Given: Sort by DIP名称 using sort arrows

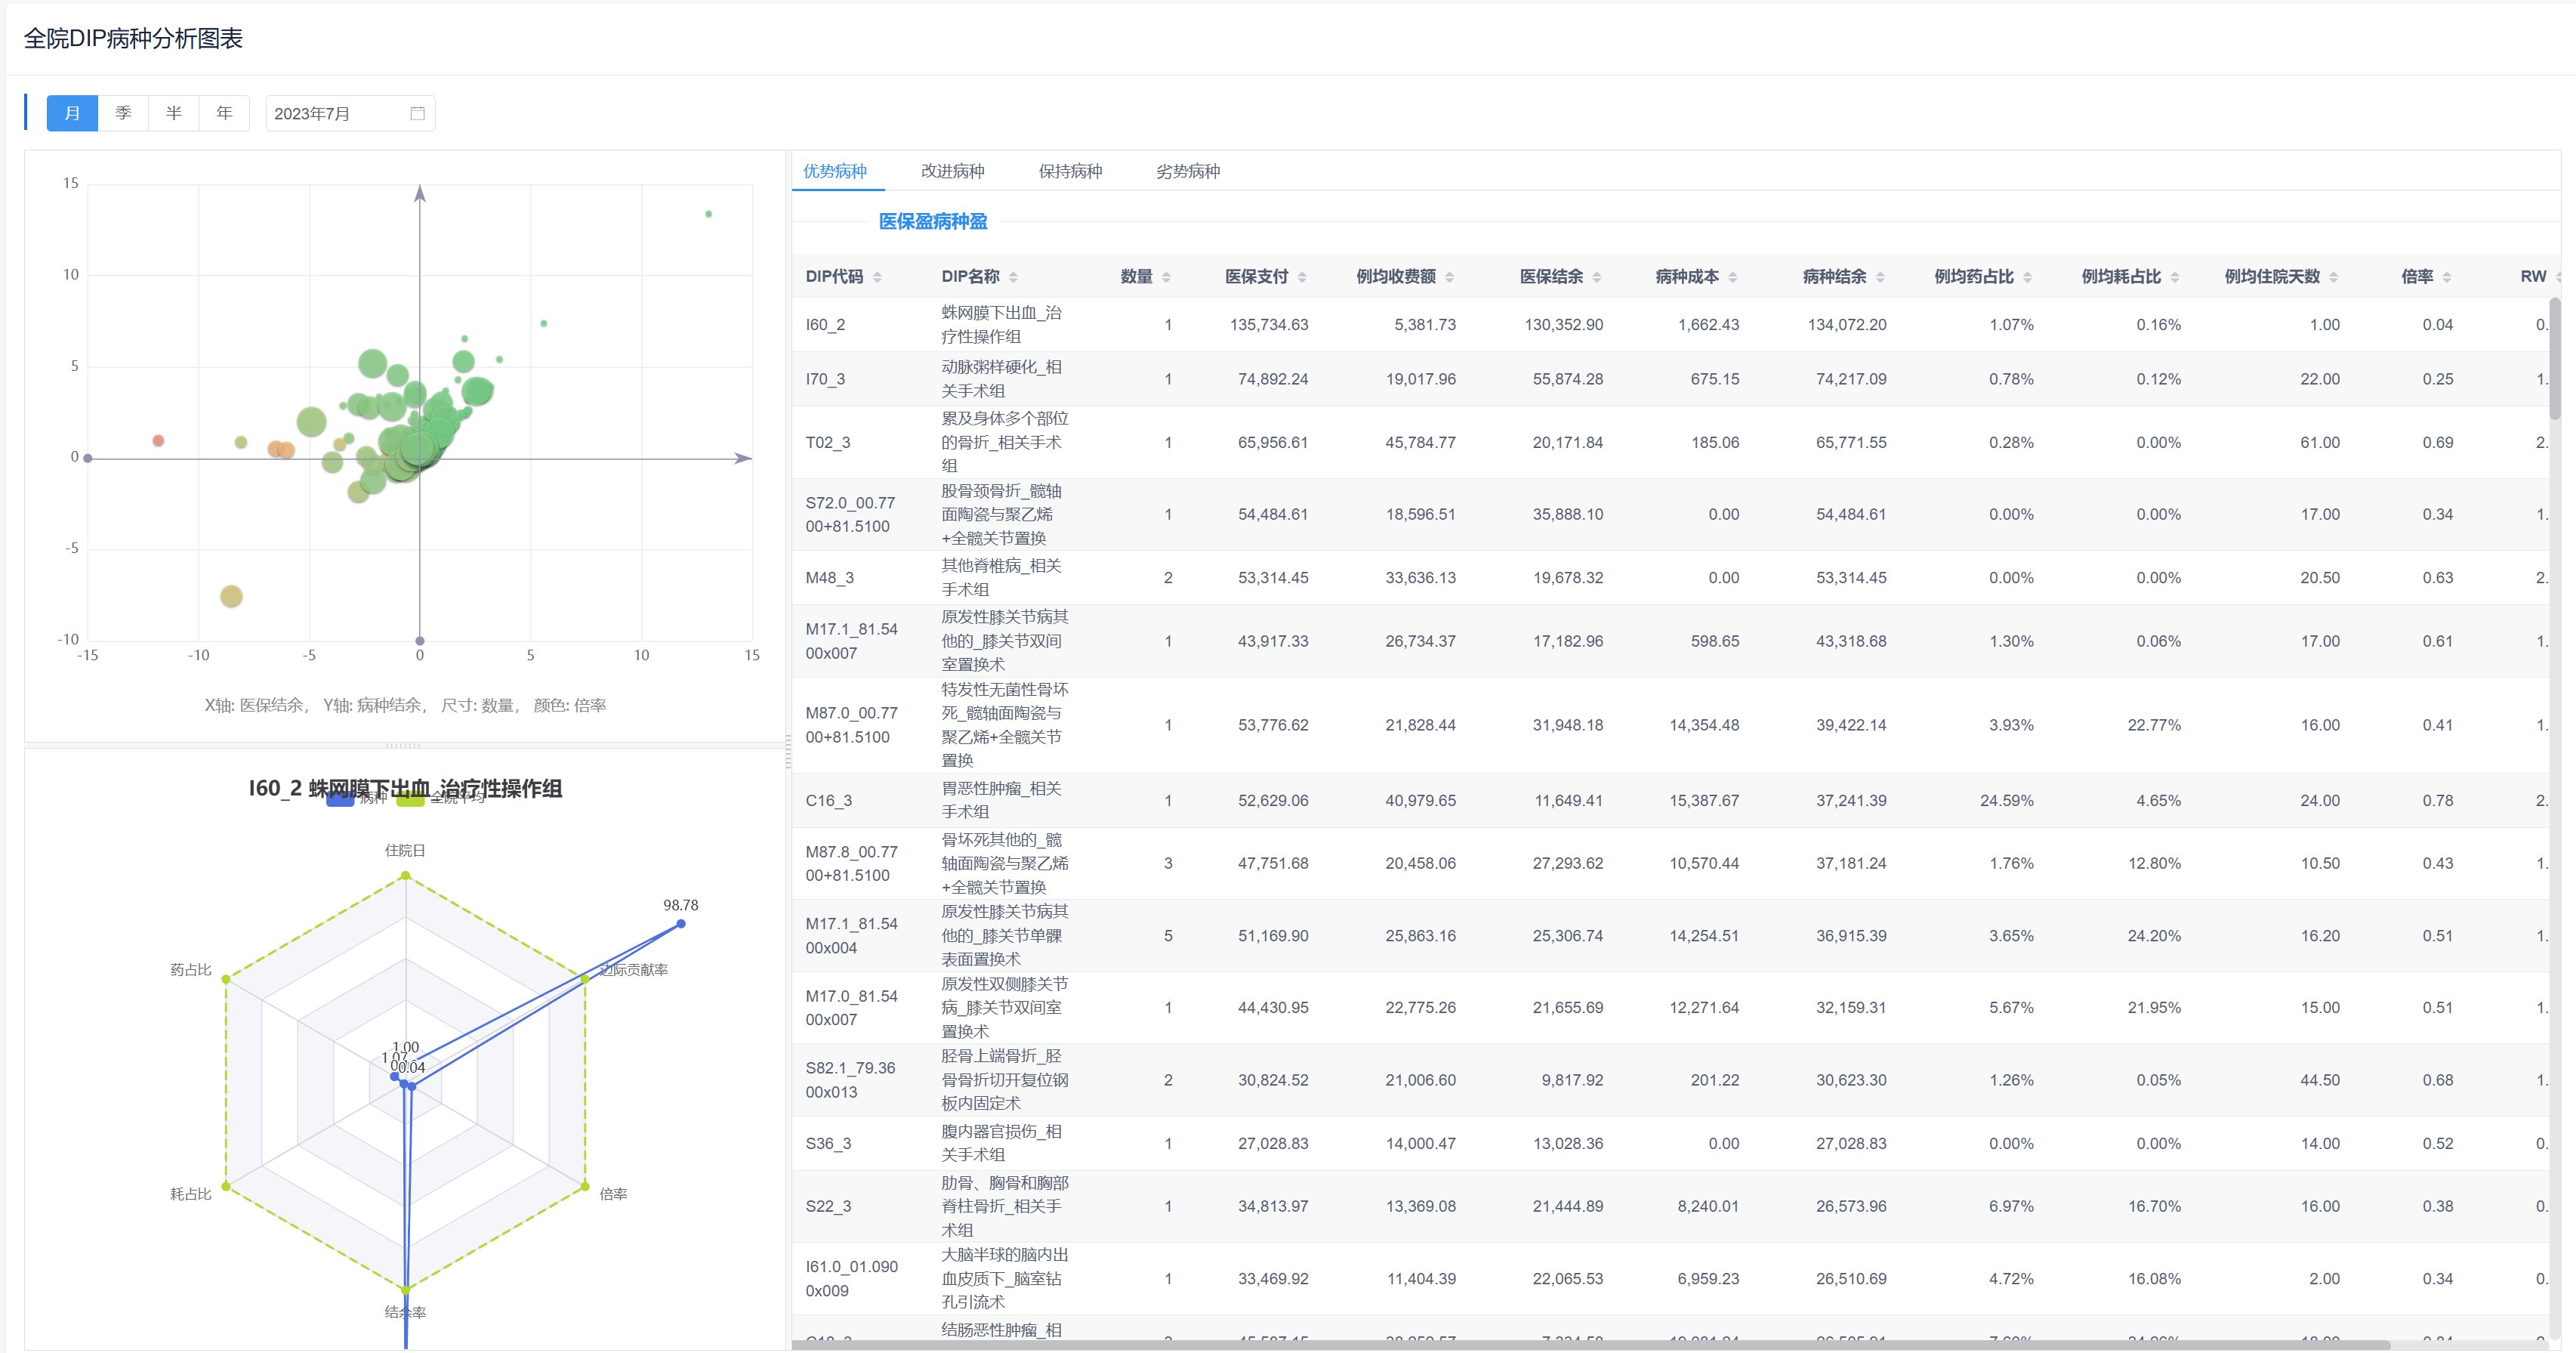Looking at the screenshot, I should point(1013,277).
